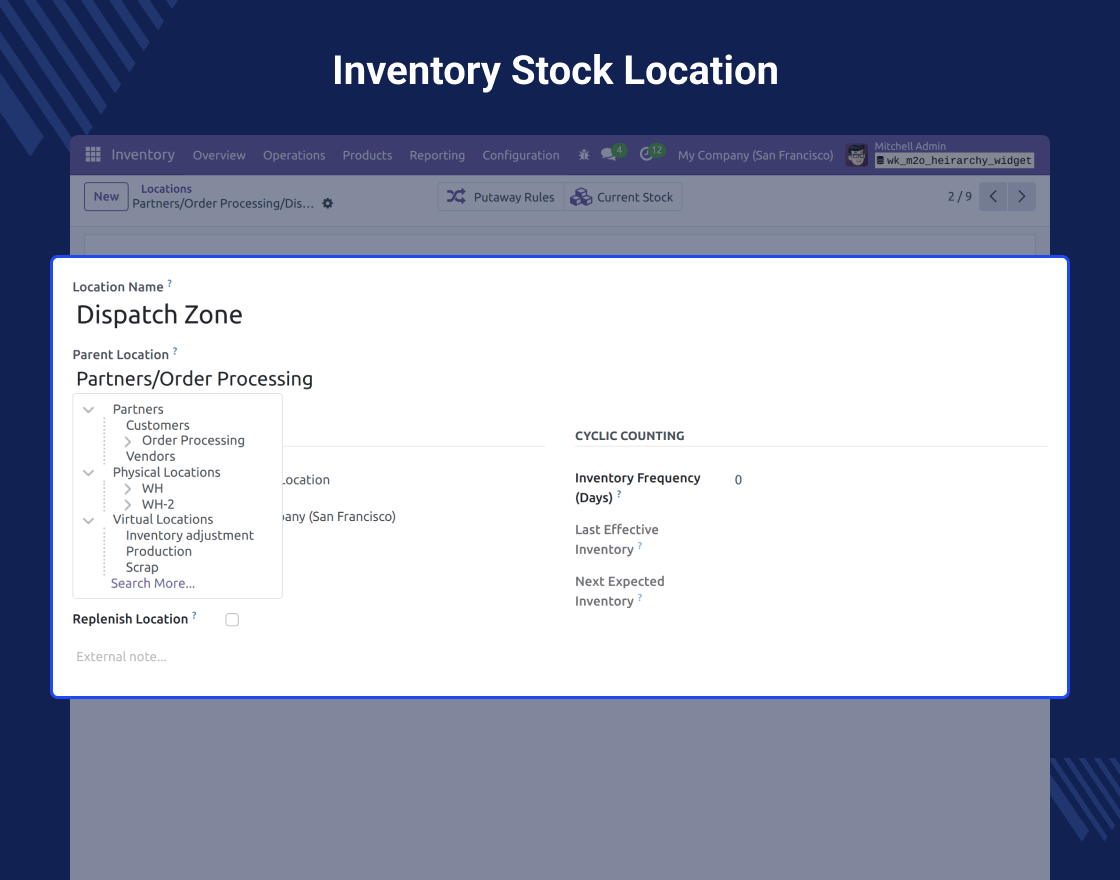Click the External note field
The height and width of the screenshot is (880, 1120).
121,656
